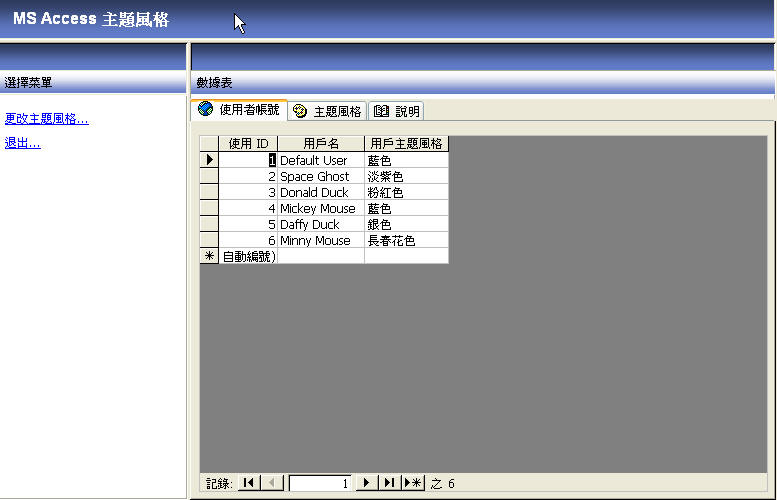Switch to 使用者帳號 tab

click(x=239, y=110)
